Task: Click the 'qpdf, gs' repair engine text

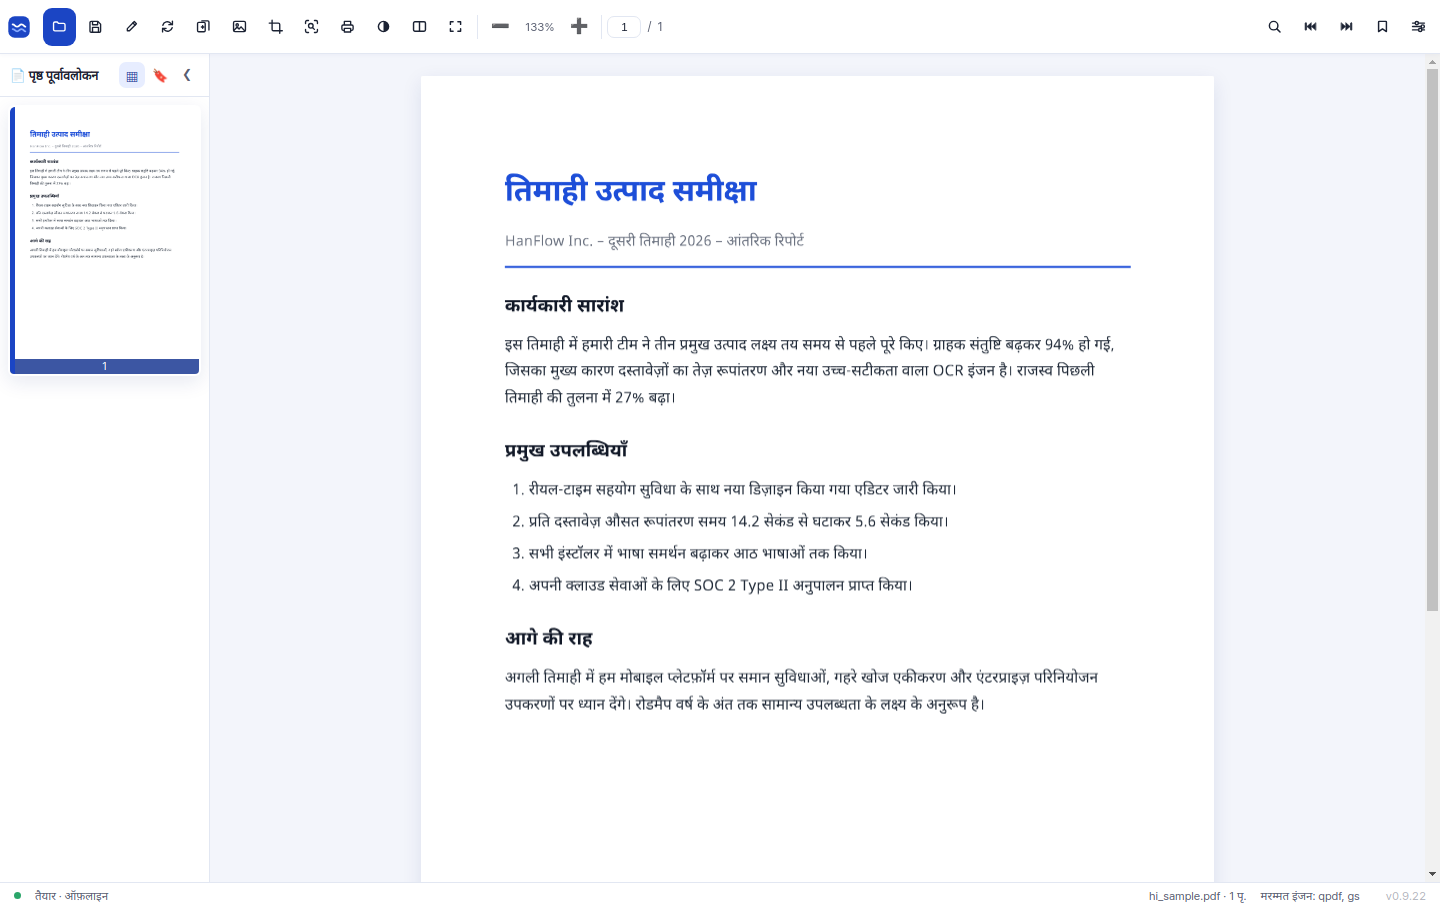Action: (x=1339, y=896)
